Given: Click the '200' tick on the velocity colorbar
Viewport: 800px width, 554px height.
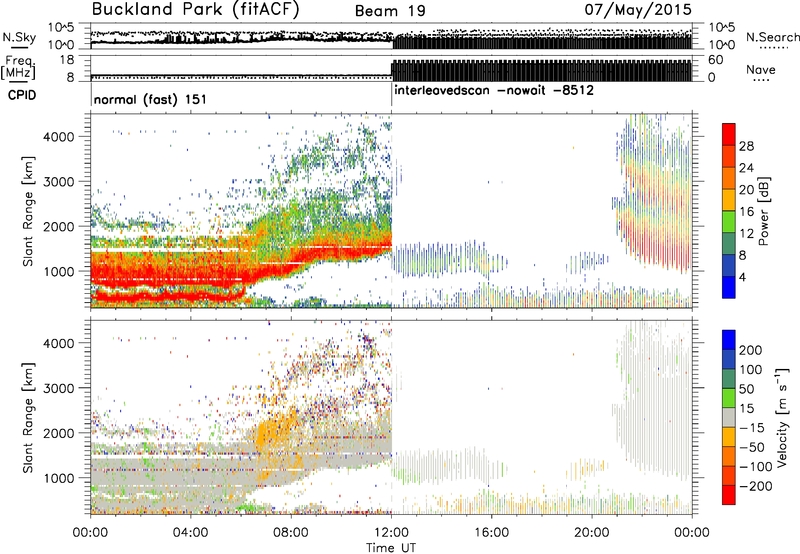Looking at the screenshot, I should 751,350.
